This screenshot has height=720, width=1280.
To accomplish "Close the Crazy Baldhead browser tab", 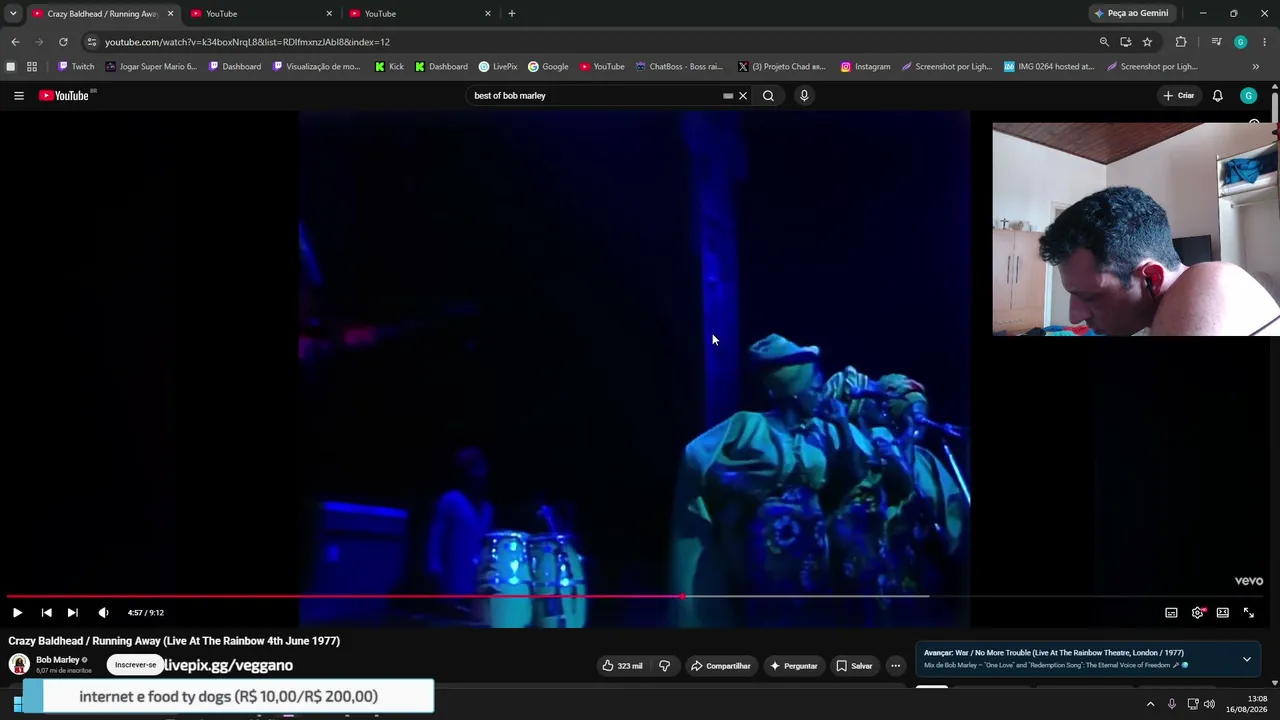I will coord(170,14).
